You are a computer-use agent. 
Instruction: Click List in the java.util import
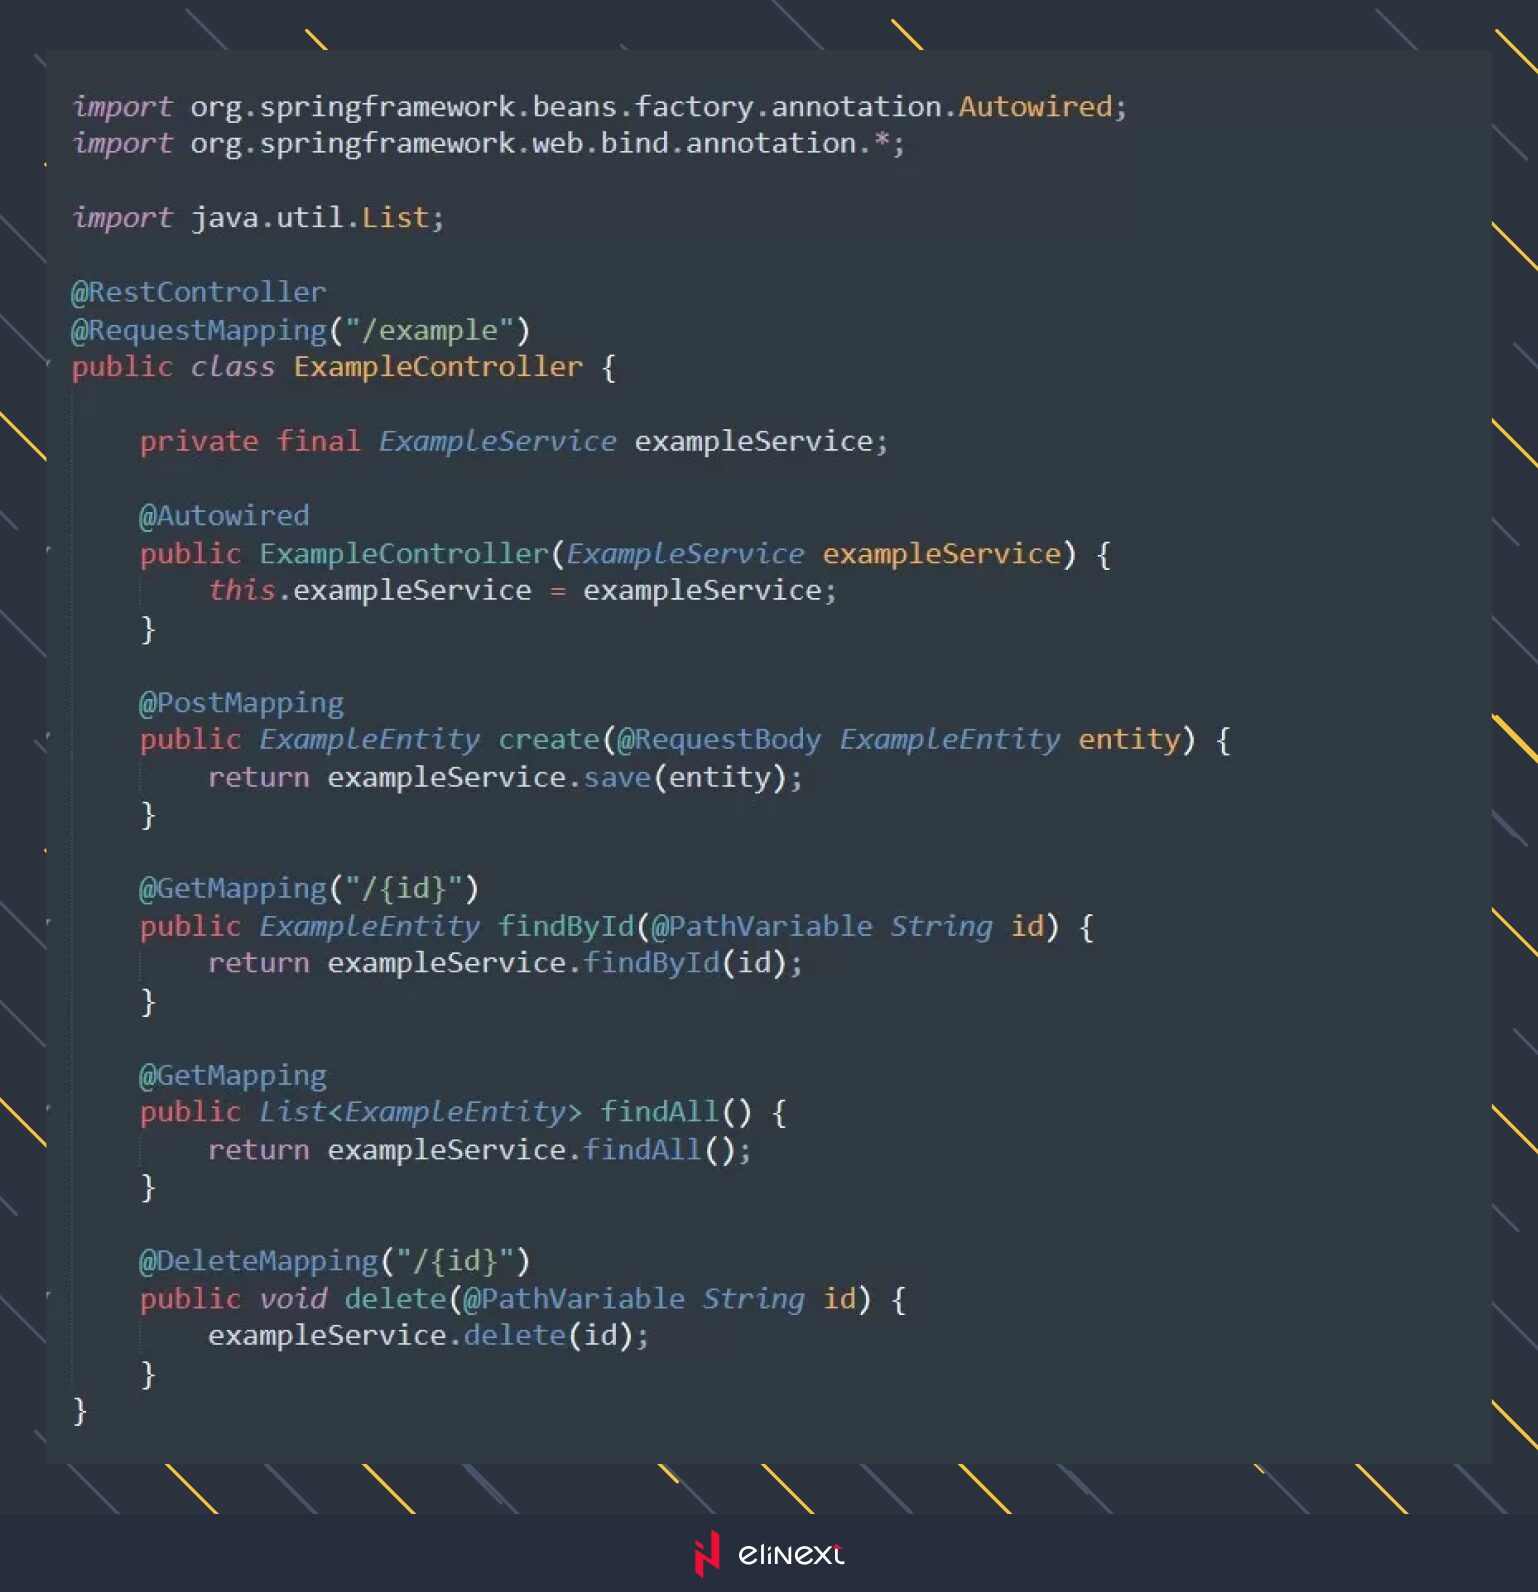pyautogui.click(x=394, y=217)
